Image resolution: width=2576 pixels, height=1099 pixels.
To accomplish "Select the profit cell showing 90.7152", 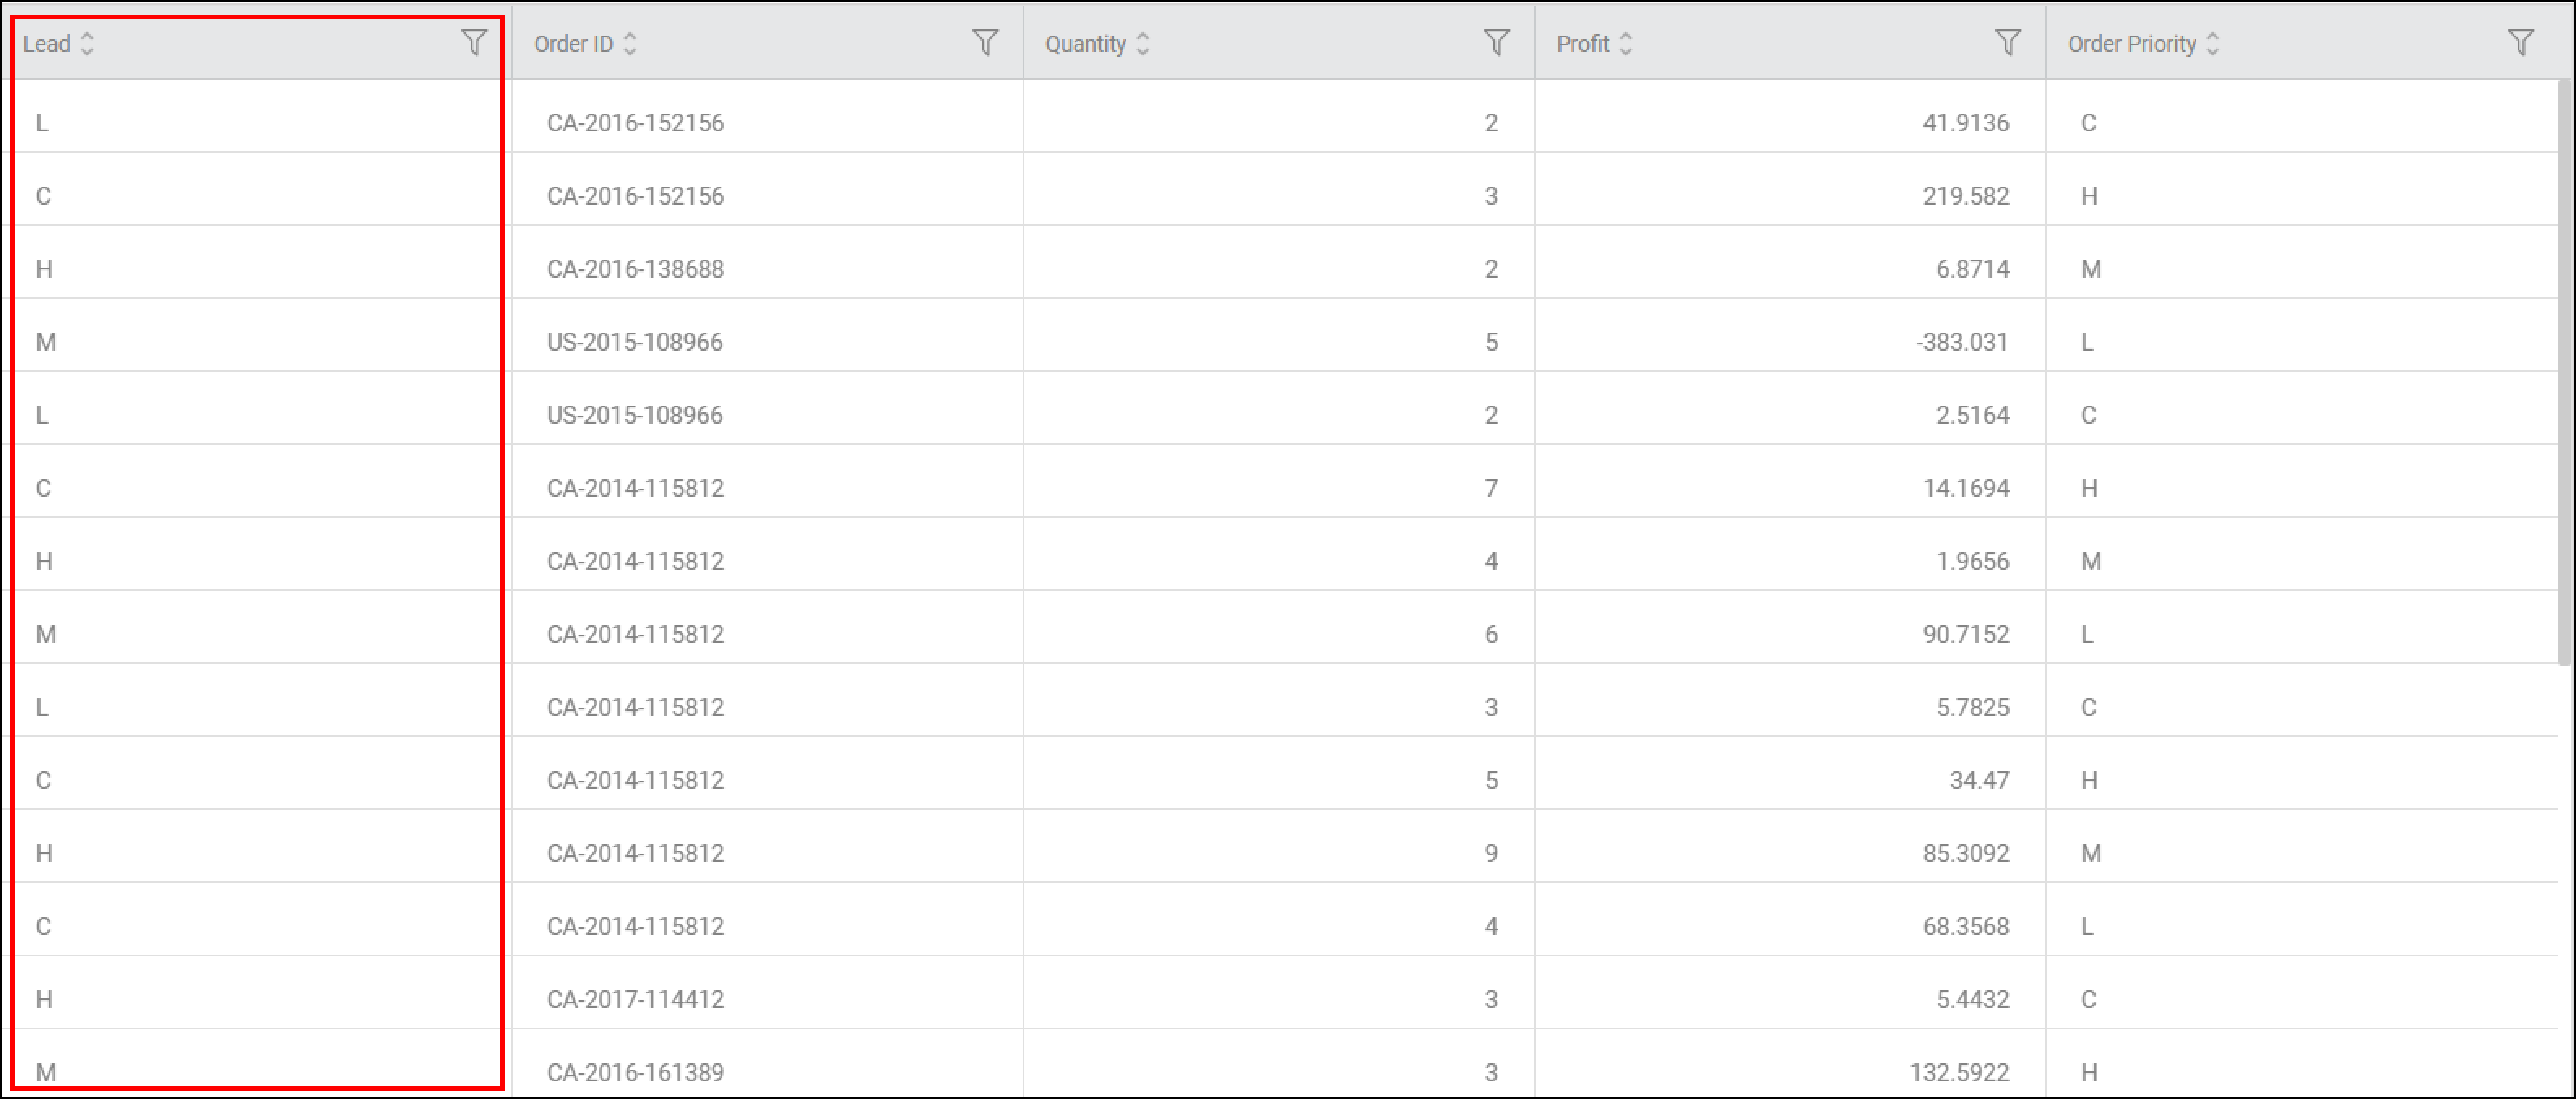I will point(1790,634).
